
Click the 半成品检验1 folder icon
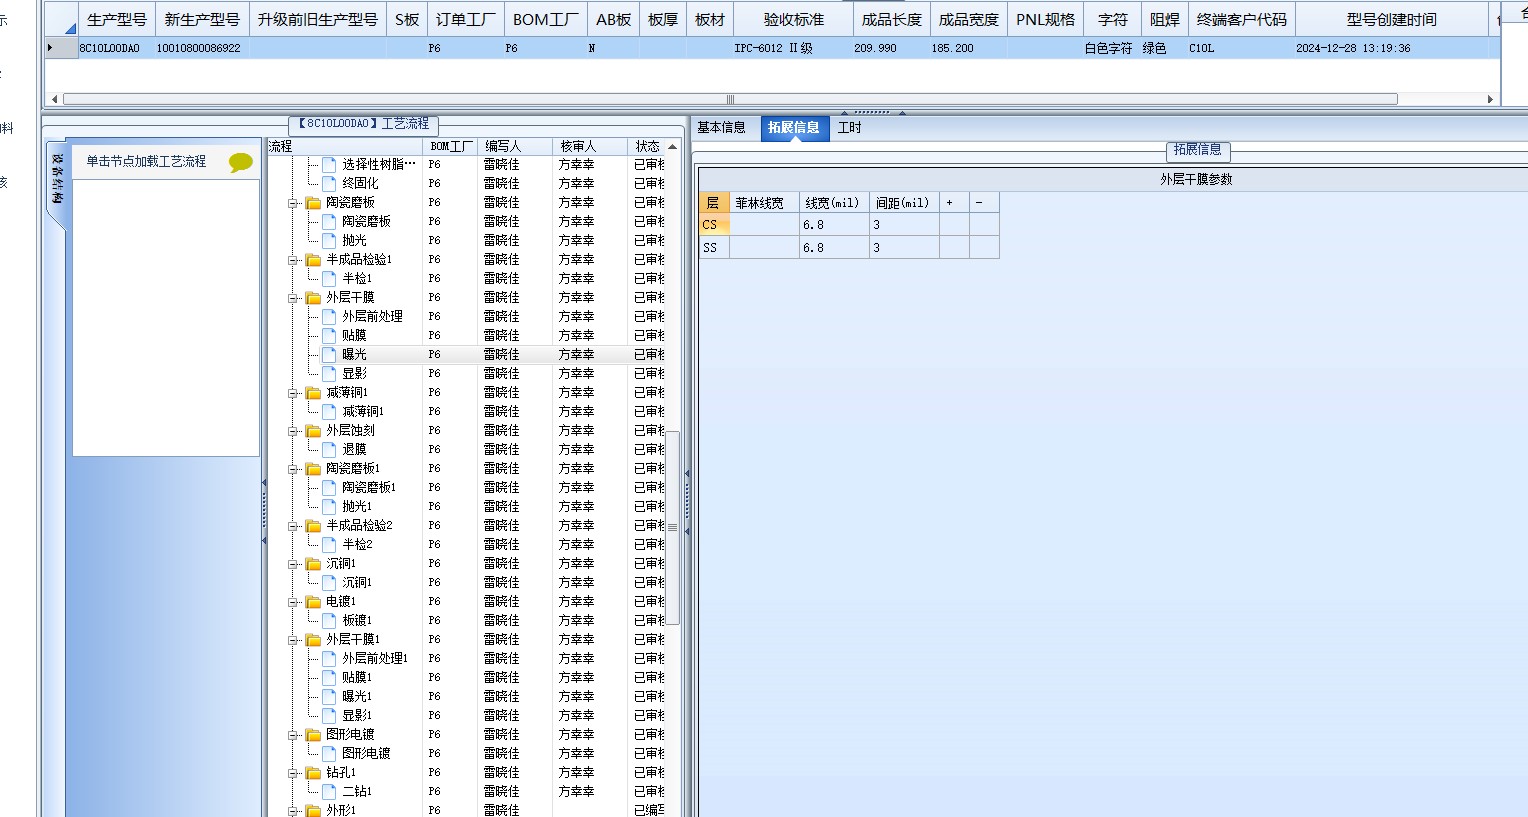tap(313, 259)
